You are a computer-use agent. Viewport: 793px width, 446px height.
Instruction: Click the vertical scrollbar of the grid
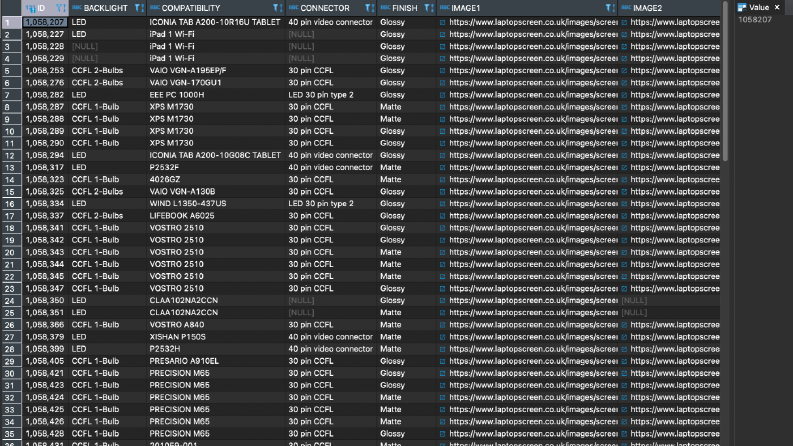725,81
